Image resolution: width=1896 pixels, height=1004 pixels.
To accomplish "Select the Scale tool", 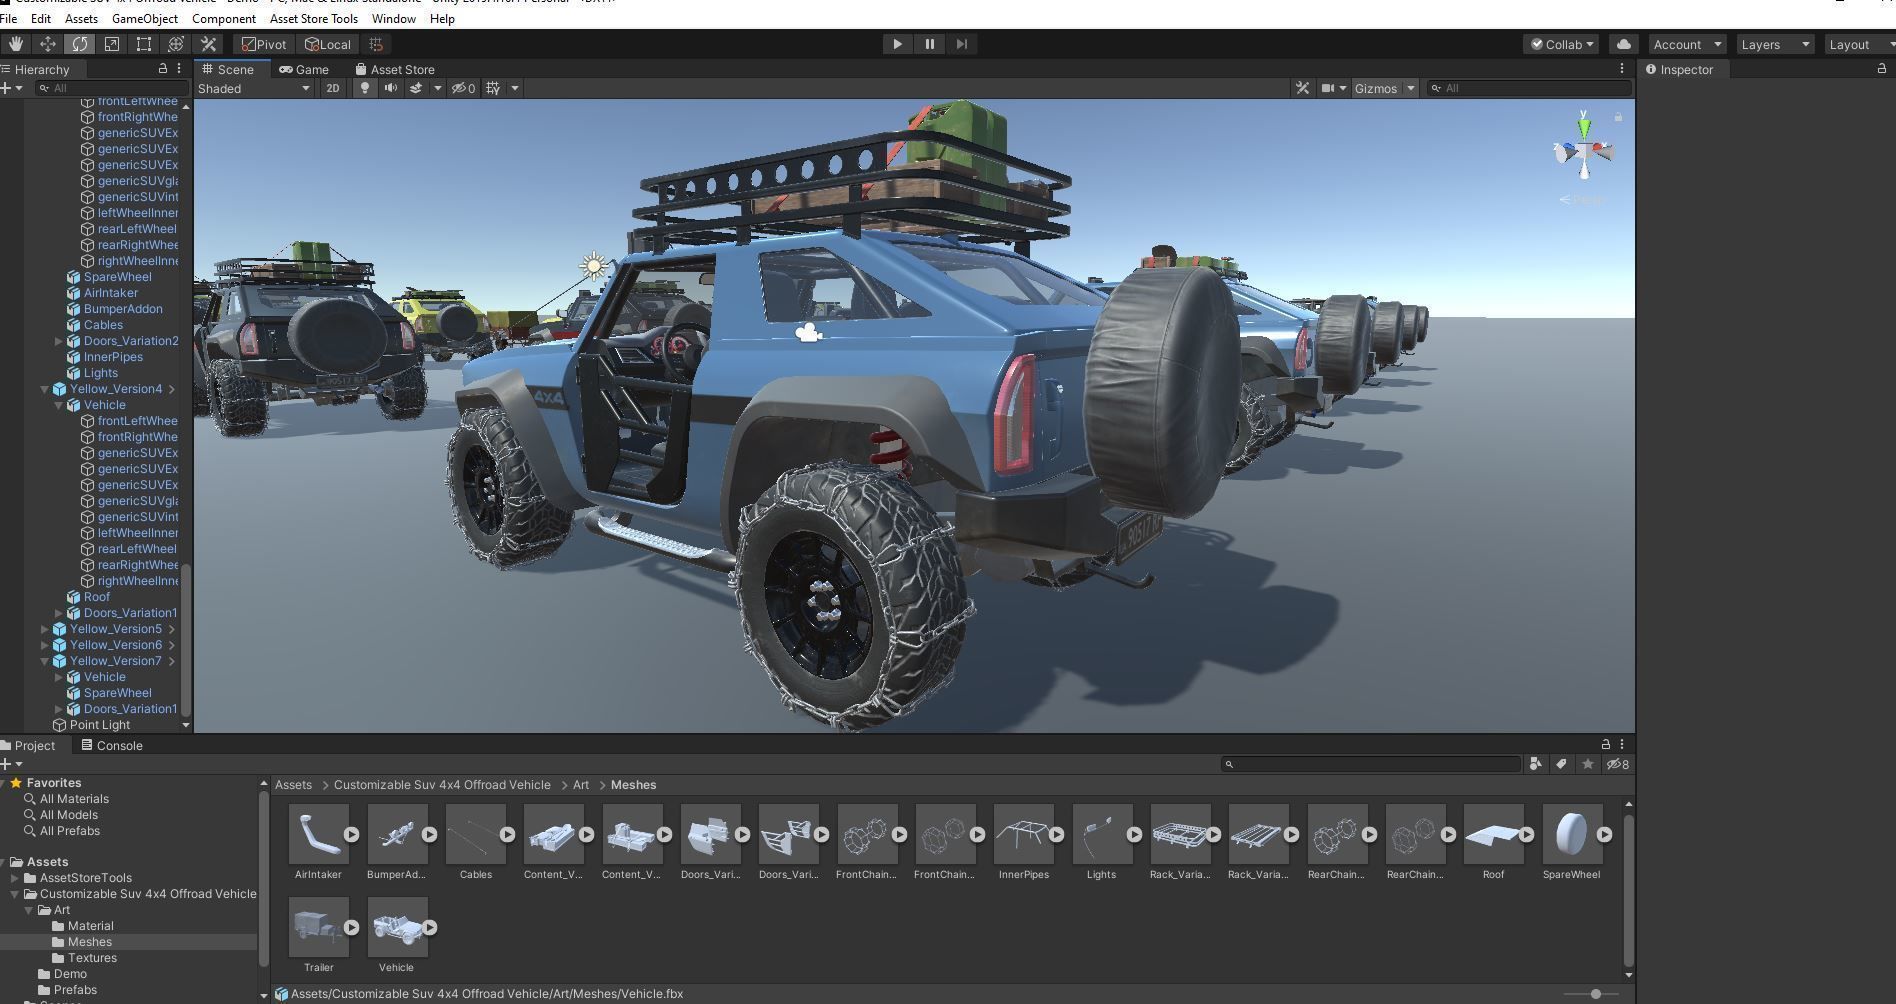I will click(111, 44).
